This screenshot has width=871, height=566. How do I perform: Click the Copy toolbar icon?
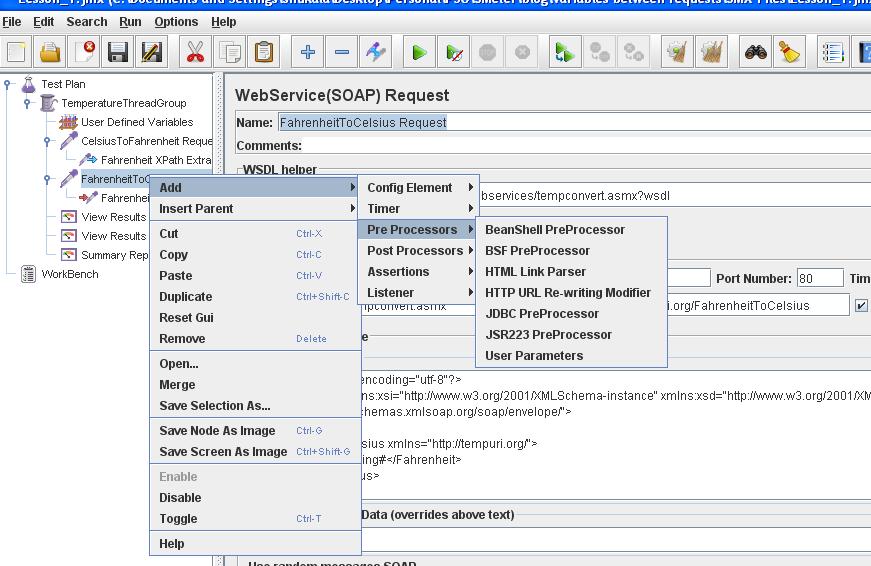229,52
